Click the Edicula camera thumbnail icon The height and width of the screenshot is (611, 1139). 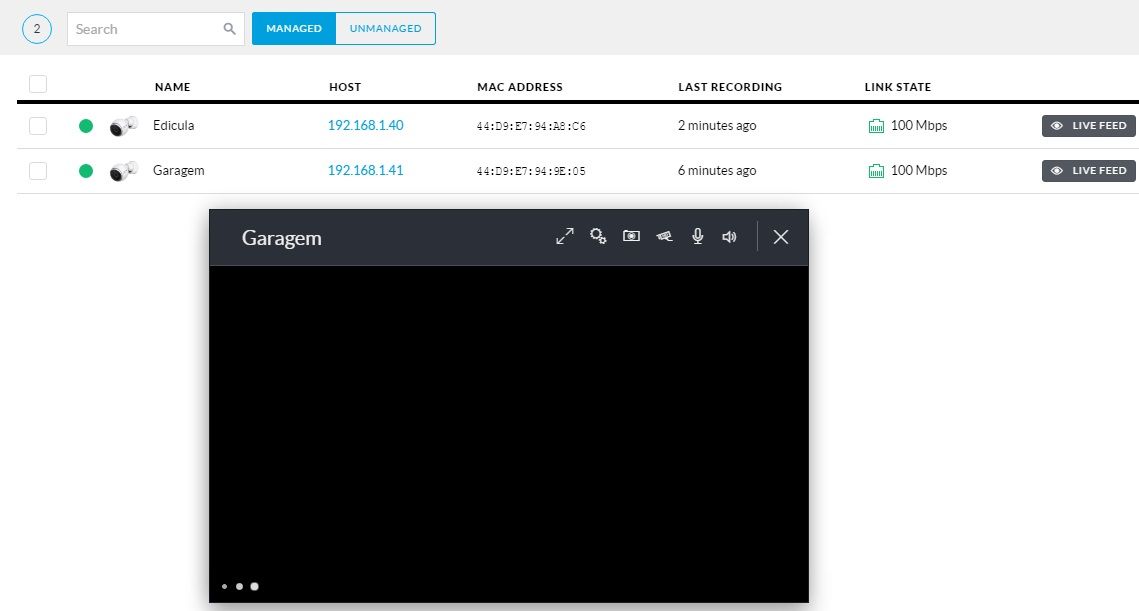[123, 126]
